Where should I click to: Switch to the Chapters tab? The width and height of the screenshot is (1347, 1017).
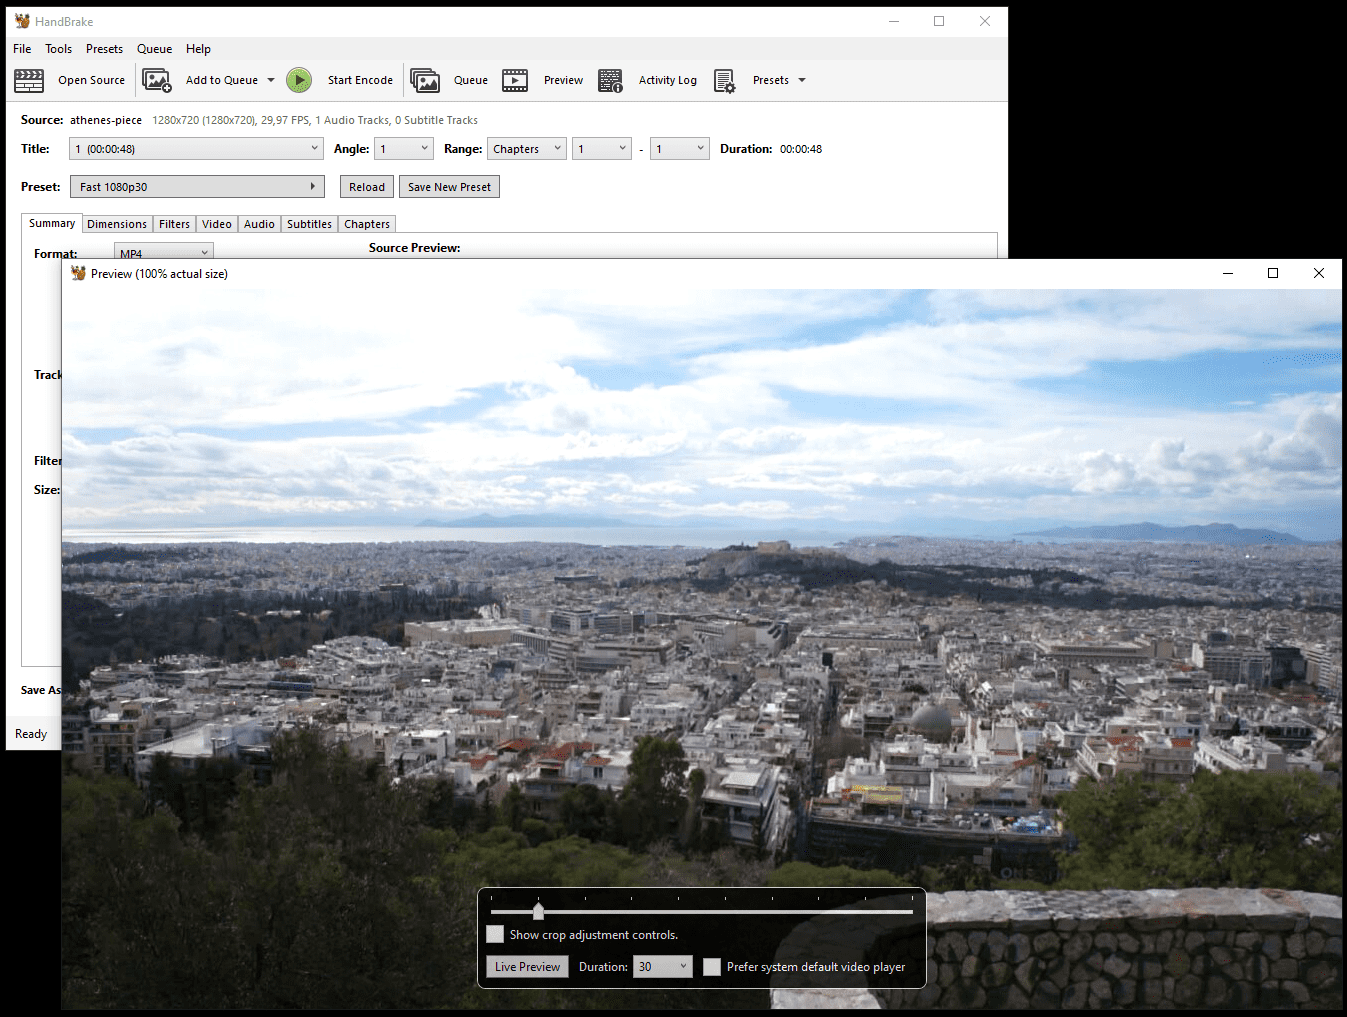(367, 224)
